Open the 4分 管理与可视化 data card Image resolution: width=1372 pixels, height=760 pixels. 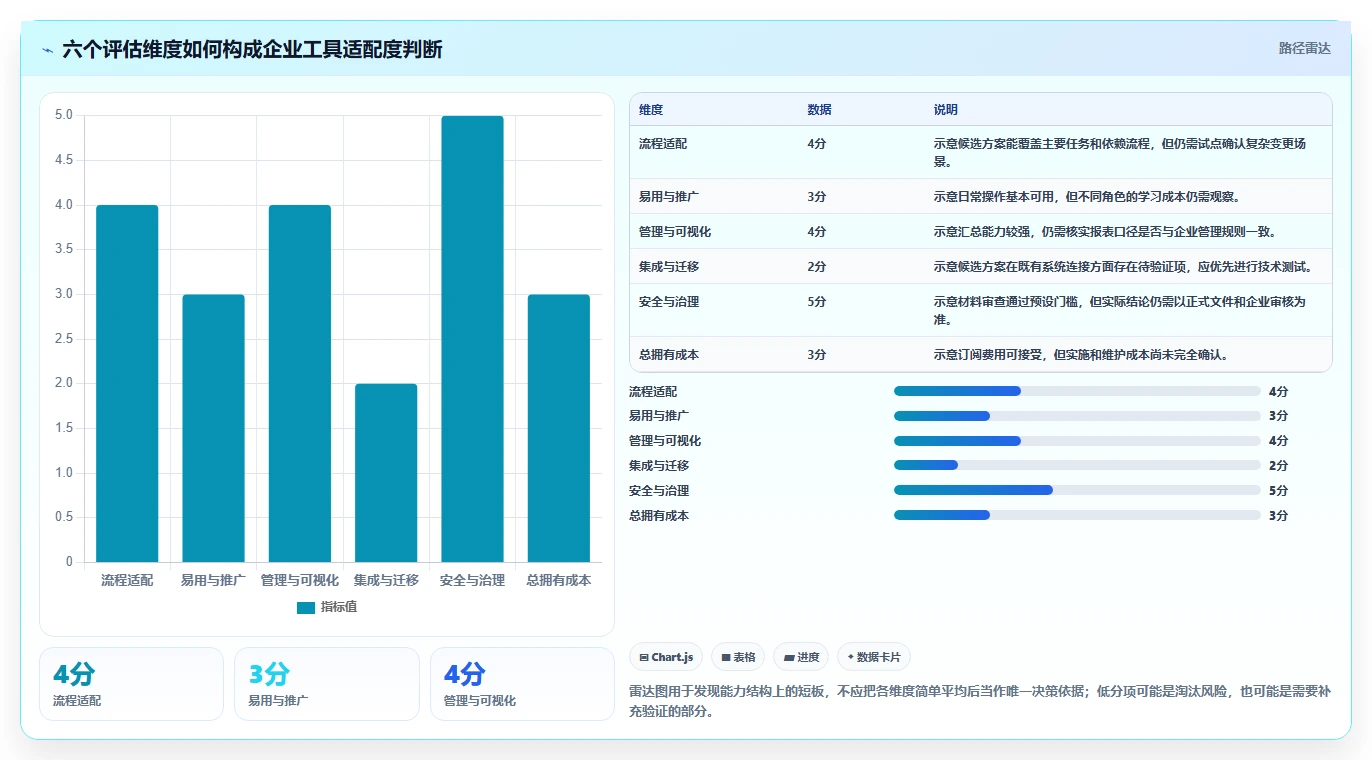522,684
